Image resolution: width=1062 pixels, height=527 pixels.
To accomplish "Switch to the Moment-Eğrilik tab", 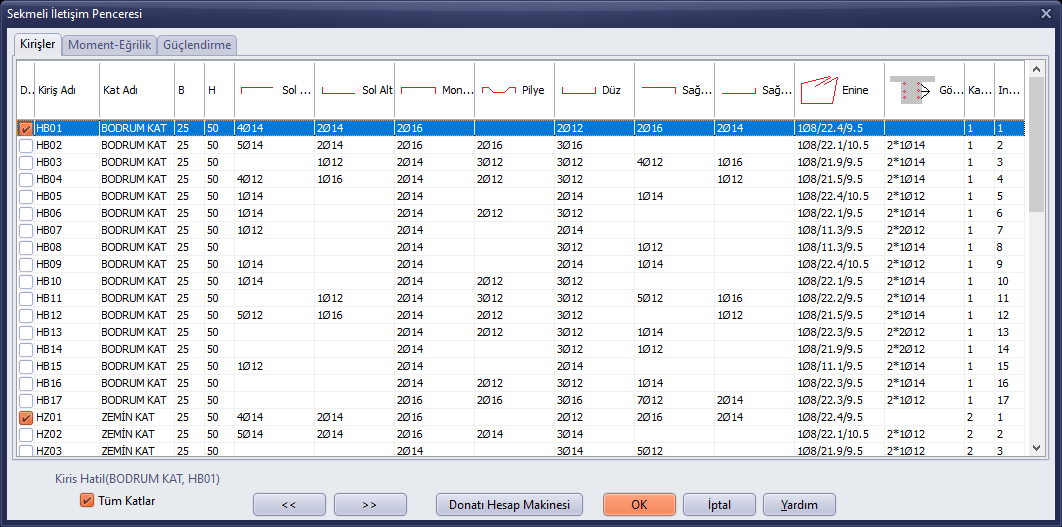I will tap(110, 45).
